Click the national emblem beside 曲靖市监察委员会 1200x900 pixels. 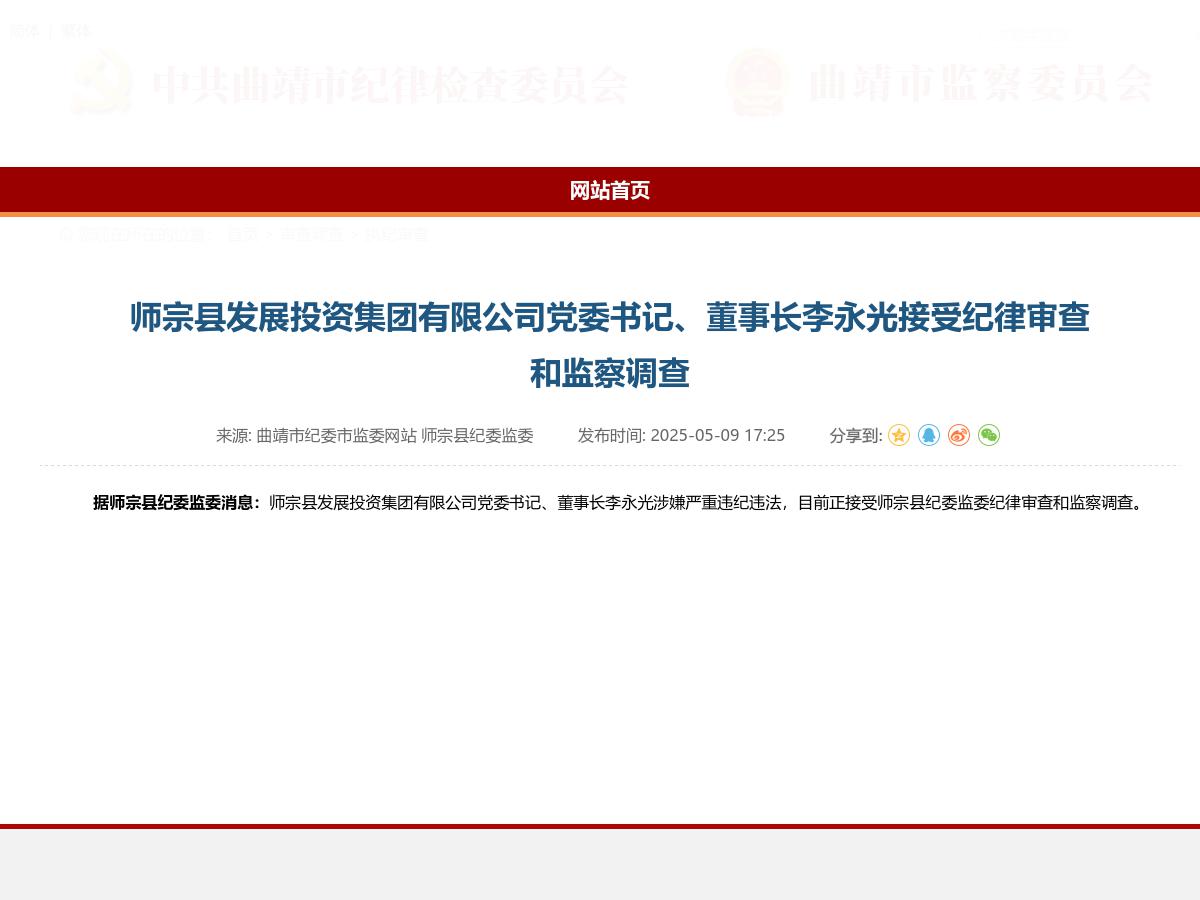click(x=756, y=83)
